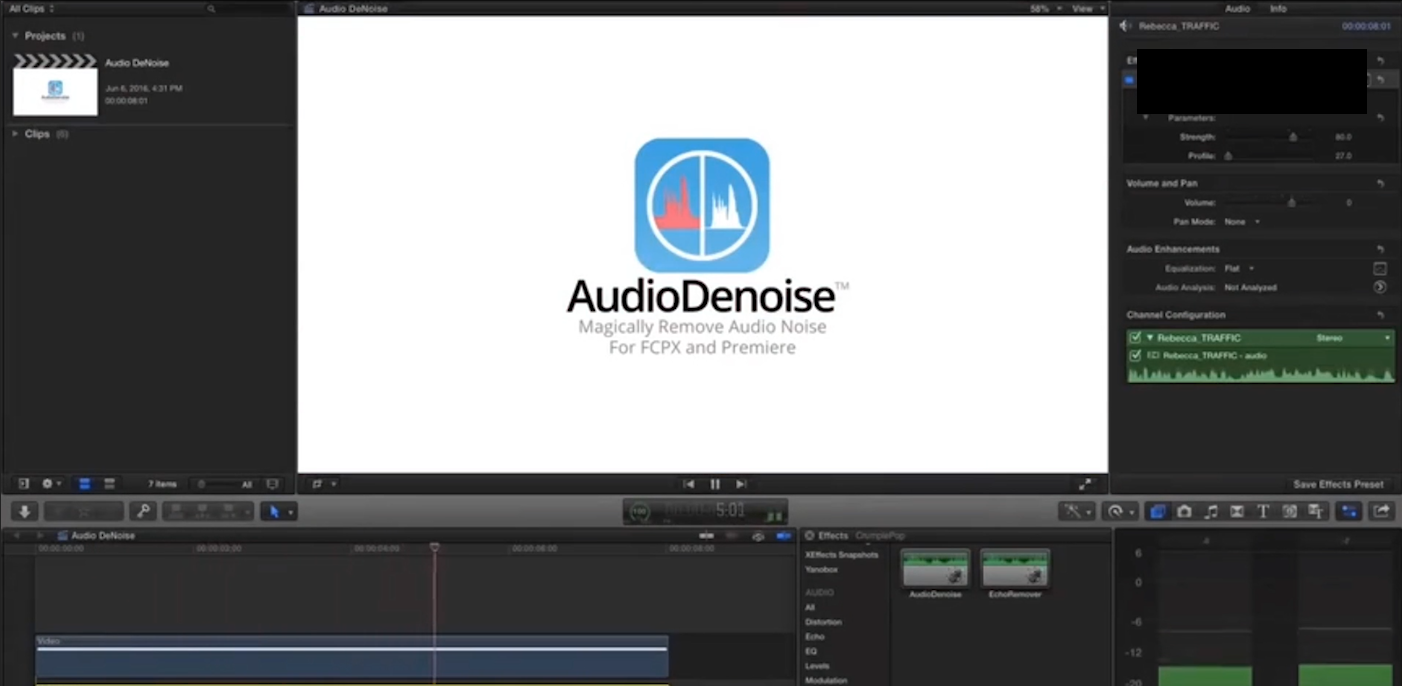Click the clip appearance icon in browser

(x=273, y=484)
